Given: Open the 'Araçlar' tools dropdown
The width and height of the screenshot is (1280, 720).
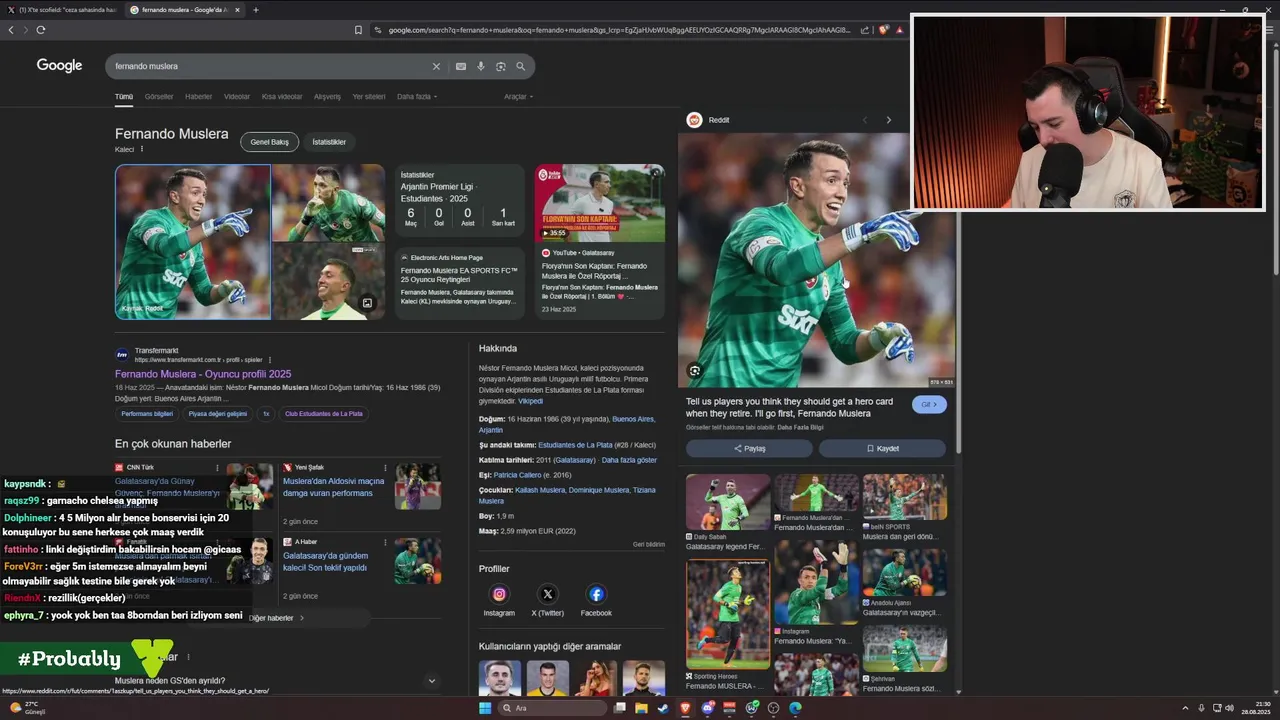Looking at the screenshot, I should [518, 97].
